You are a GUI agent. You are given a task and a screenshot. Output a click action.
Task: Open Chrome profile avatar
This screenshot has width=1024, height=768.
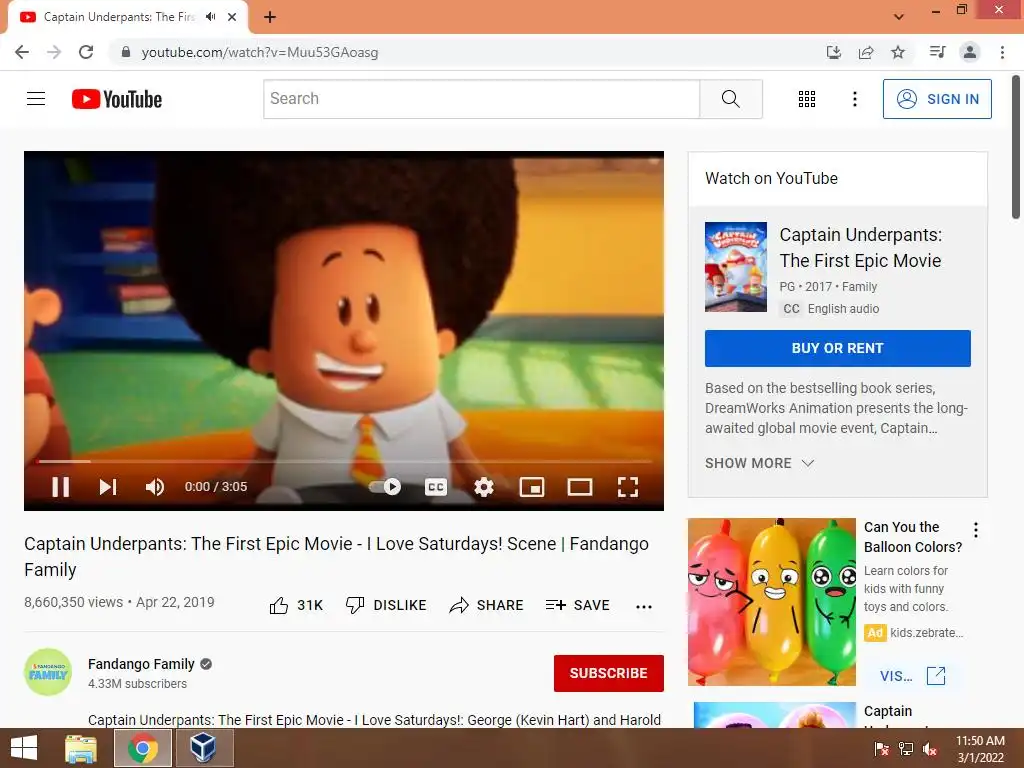coord(970,52)
